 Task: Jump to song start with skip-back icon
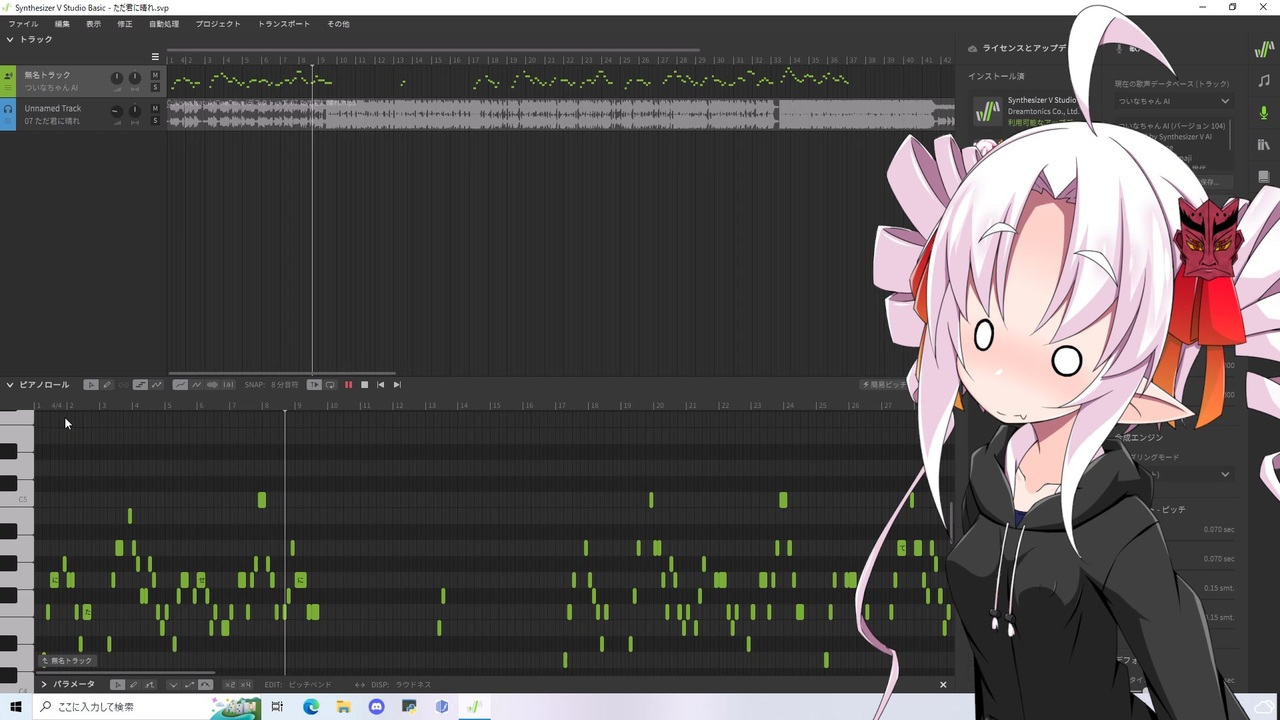(x=380, y=385)
